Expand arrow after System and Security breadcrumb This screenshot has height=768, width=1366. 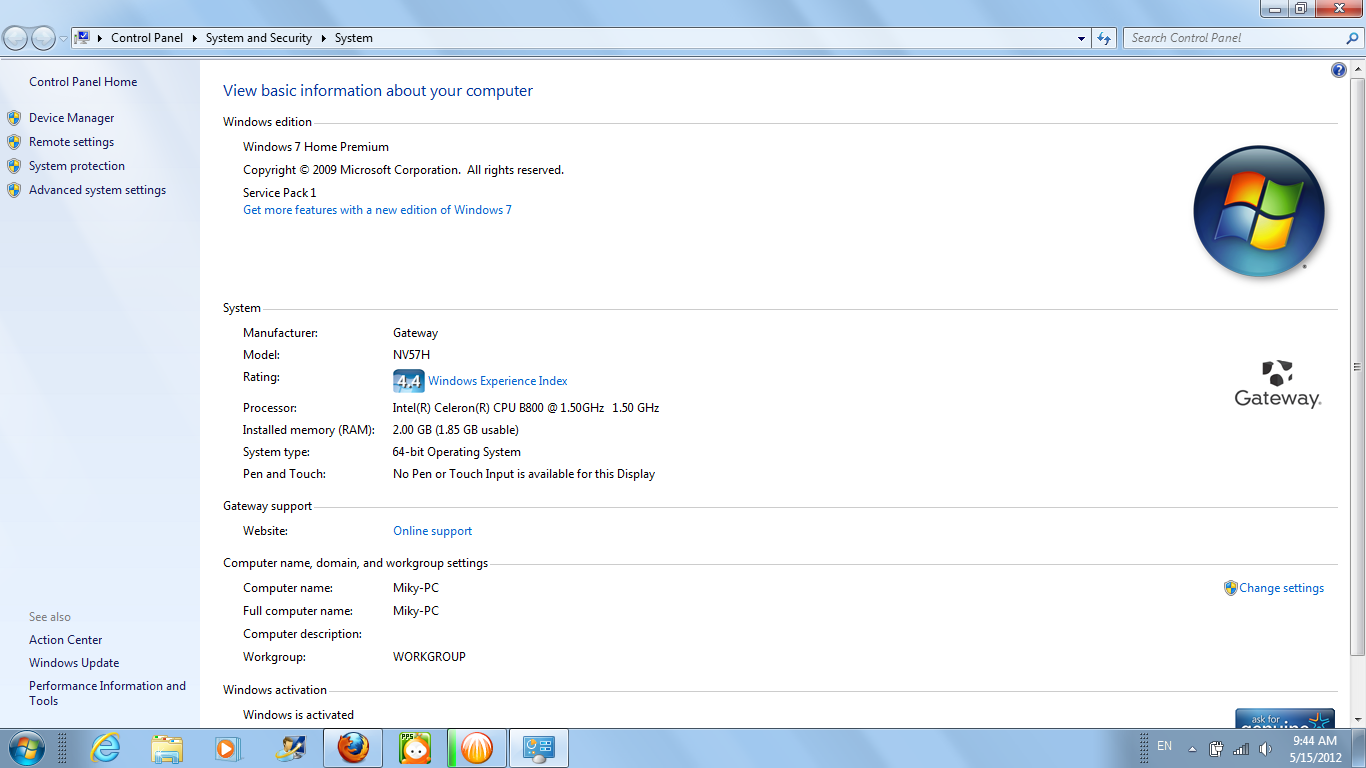click(323, 38)
